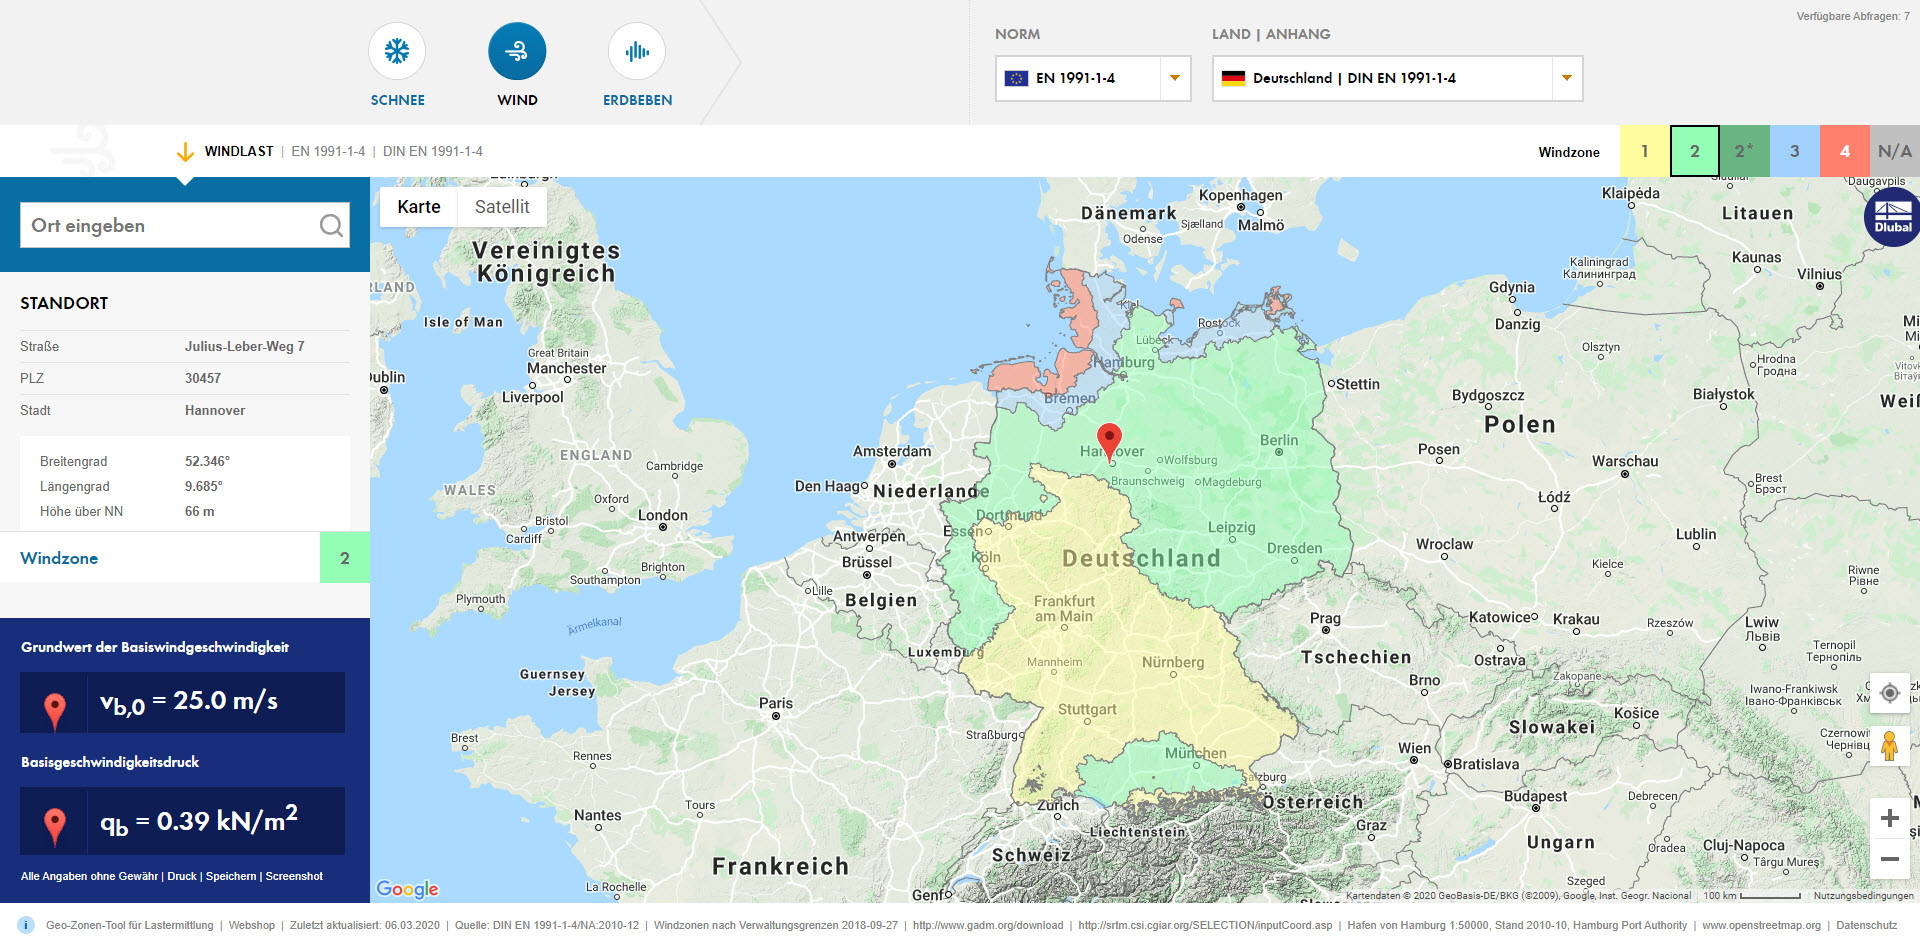Toggle the Windzone 2* filter
The image size is (1920, 947).
click(x=1744, y=151)
